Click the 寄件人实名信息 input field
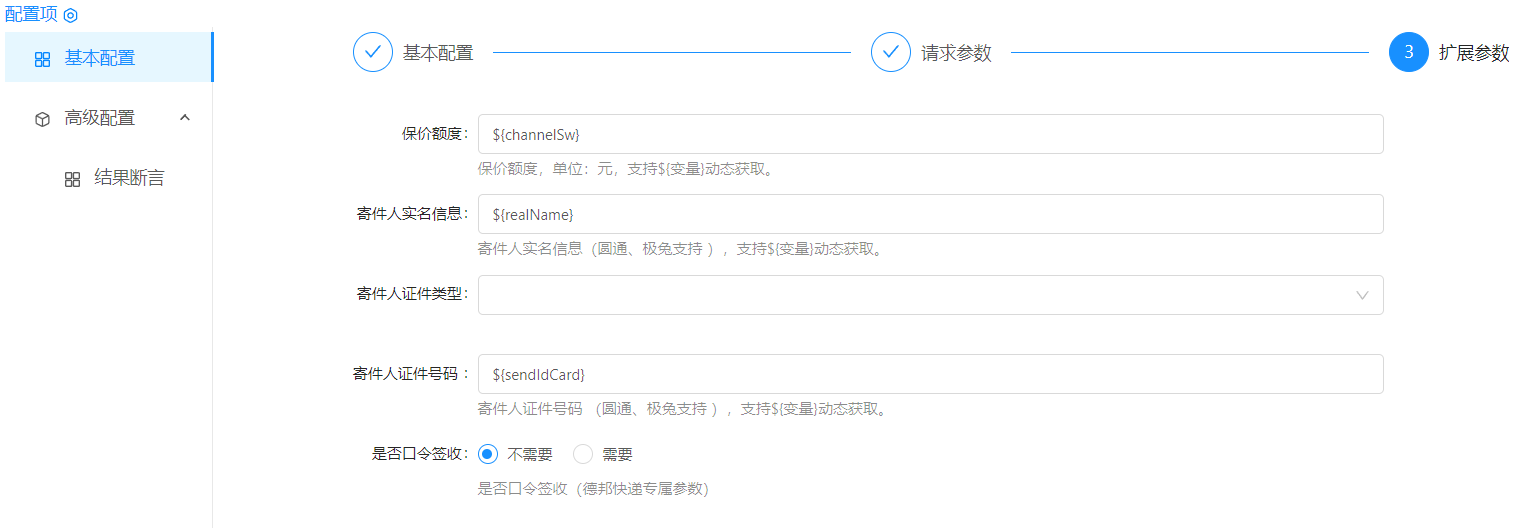 pyautogui.click(x=930, y=214)
